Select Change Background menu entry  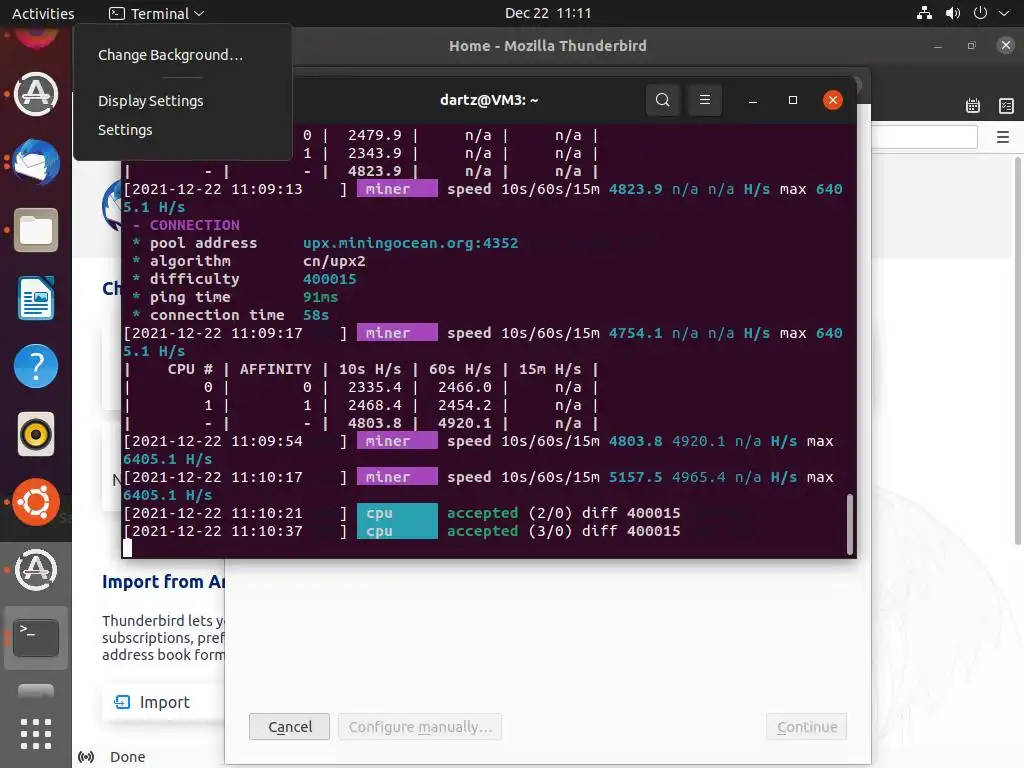(x=170, y=55)
